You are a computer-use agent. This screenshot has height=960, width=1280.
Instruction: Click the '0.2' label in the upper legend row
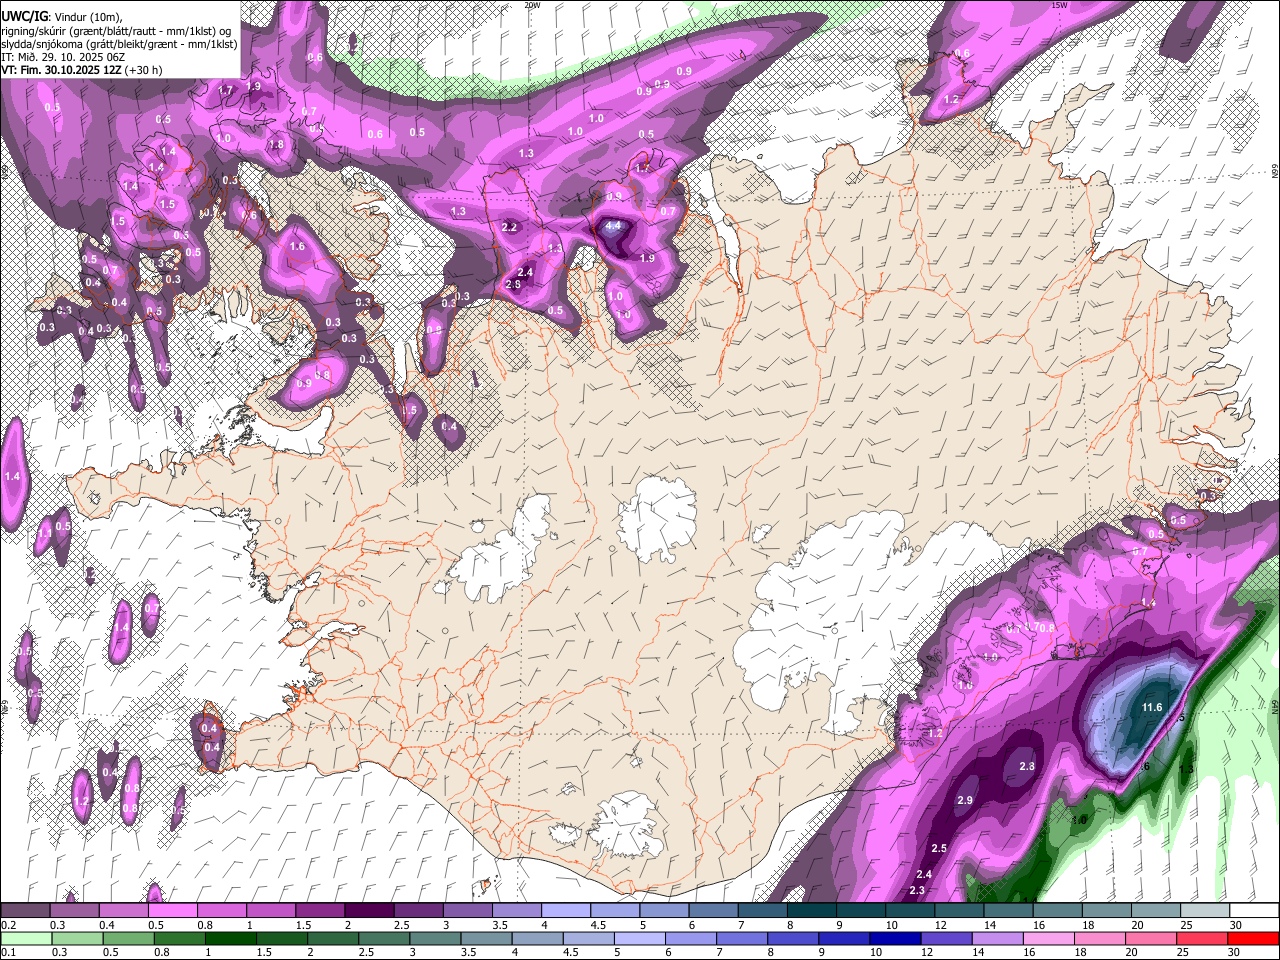[x=8, y=925]
